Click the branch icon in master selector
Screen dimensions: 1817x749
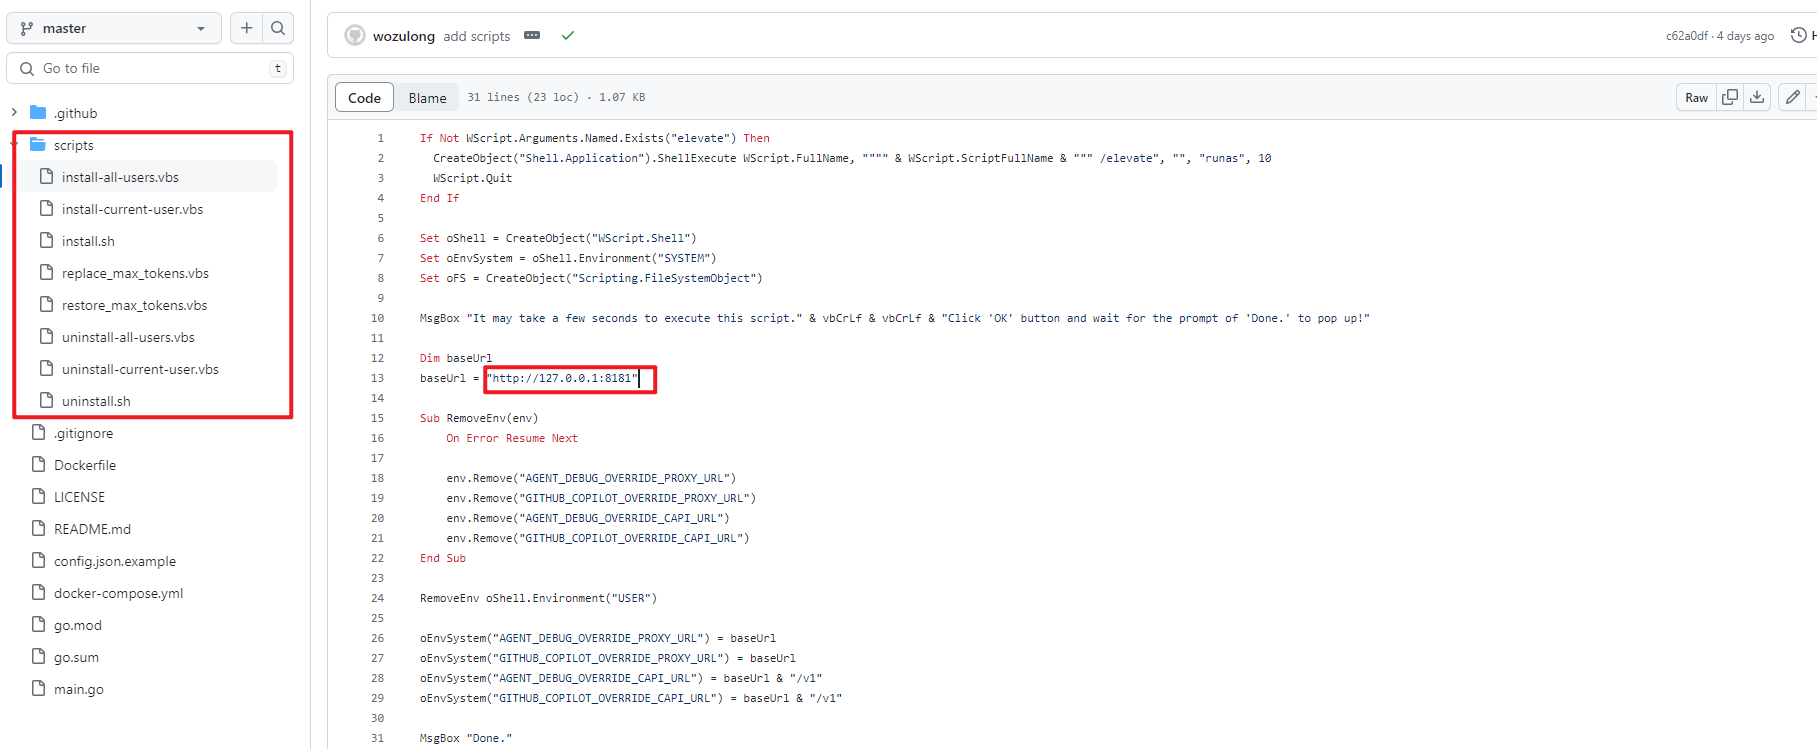[x=27, y=28]
